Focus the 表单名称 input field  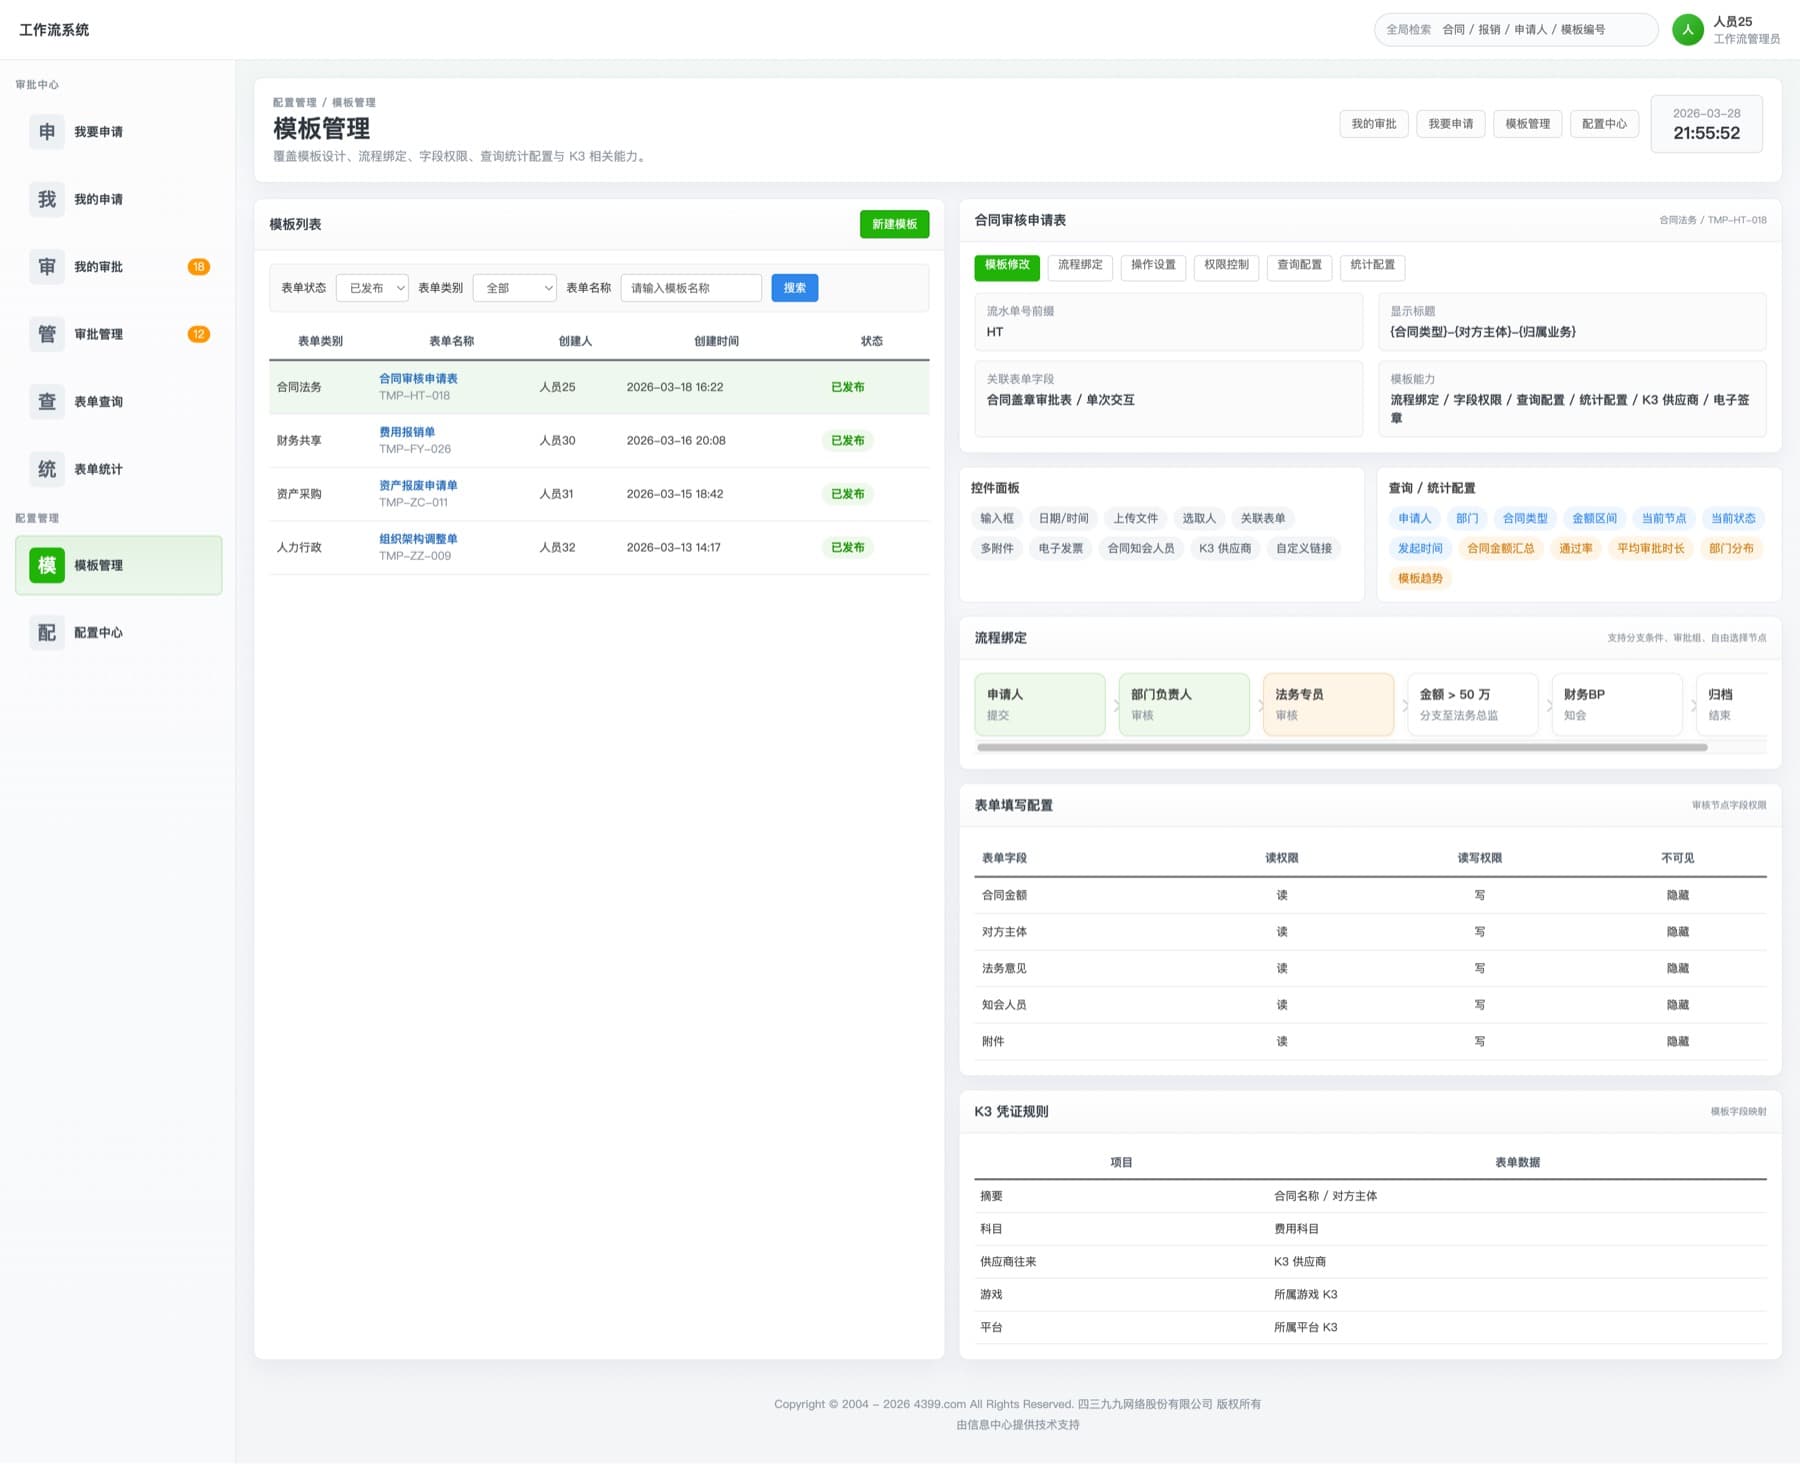click(691, 288)
